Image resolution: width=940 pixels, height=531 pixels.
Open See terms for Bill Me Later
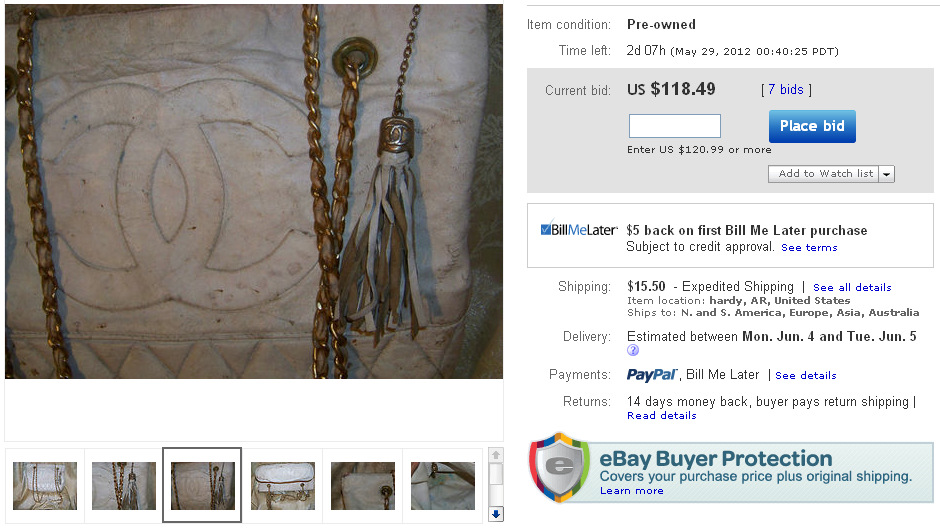point(809,248)
